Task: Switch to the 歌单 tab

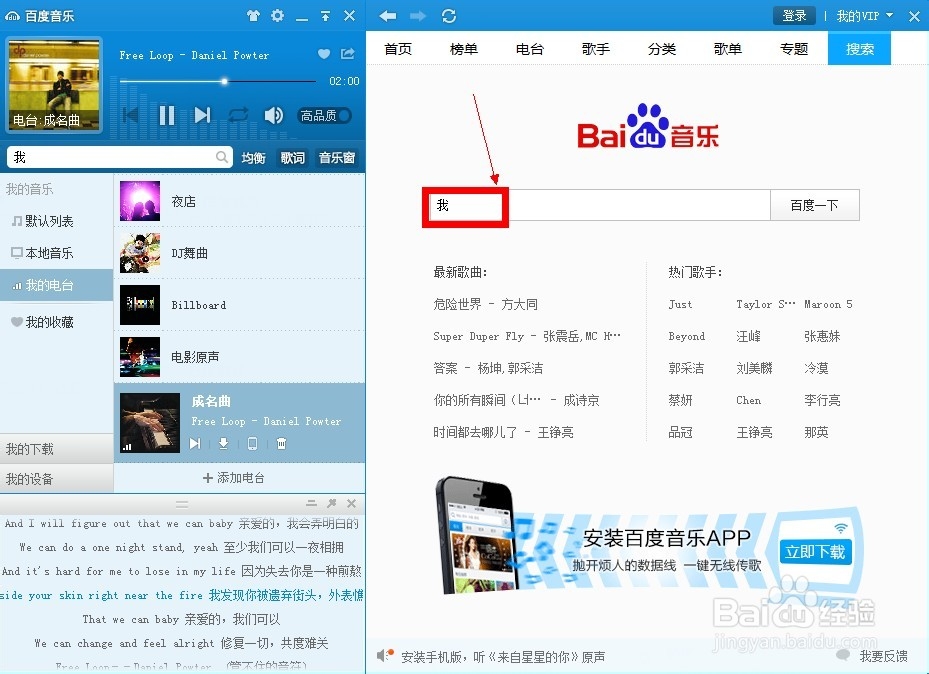Action: 728,49
